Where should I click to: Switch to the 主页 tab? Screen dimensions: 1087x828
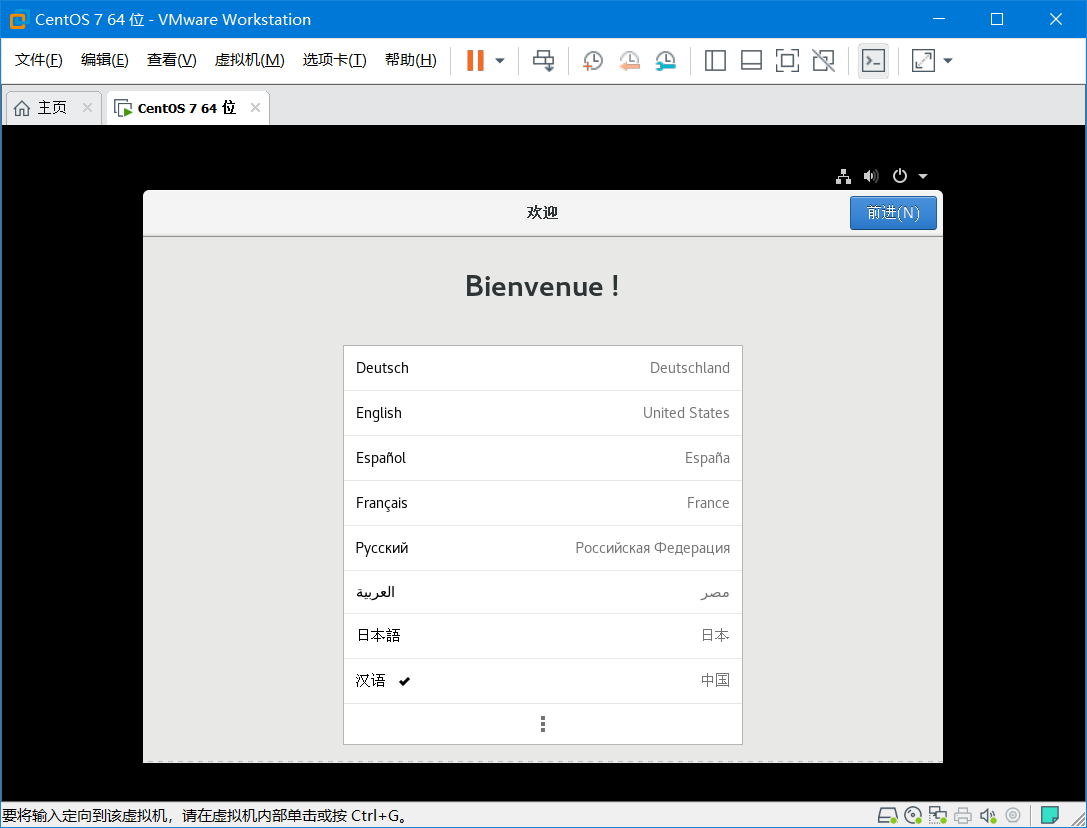click(x=52, y=108)
